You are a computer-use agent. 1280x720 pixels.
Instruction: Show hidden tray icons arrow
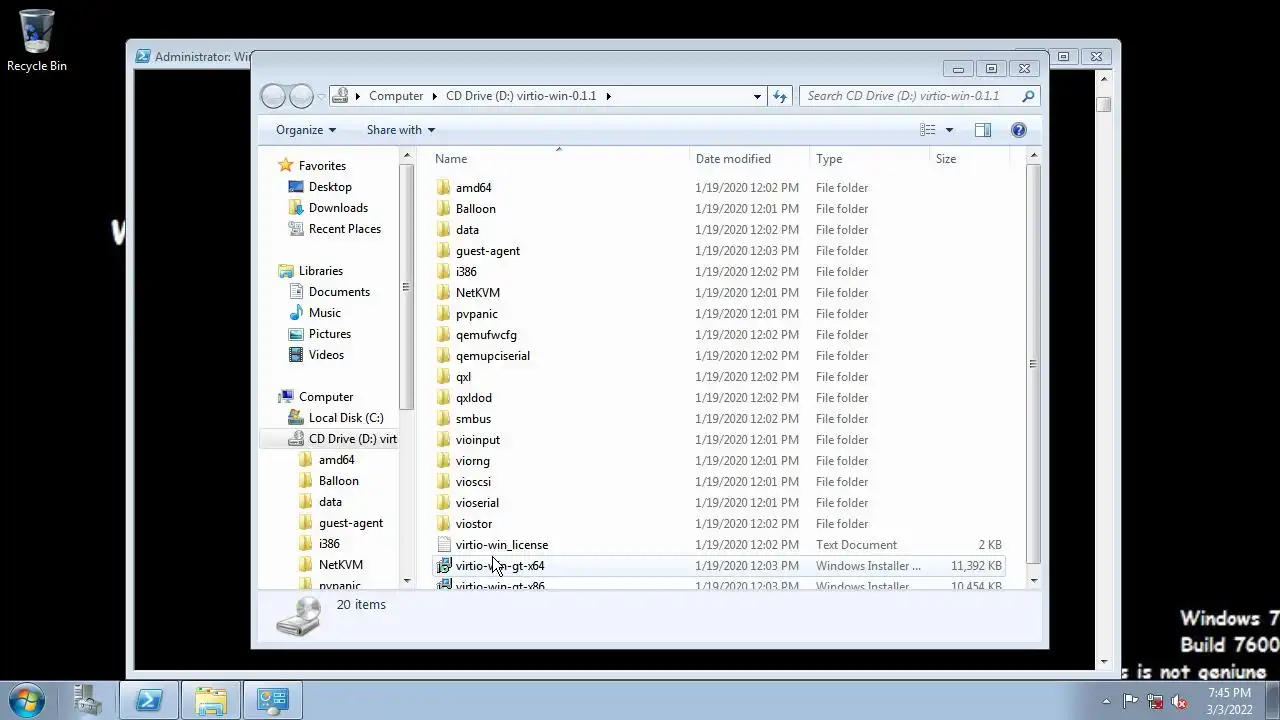pos(1106,701)
